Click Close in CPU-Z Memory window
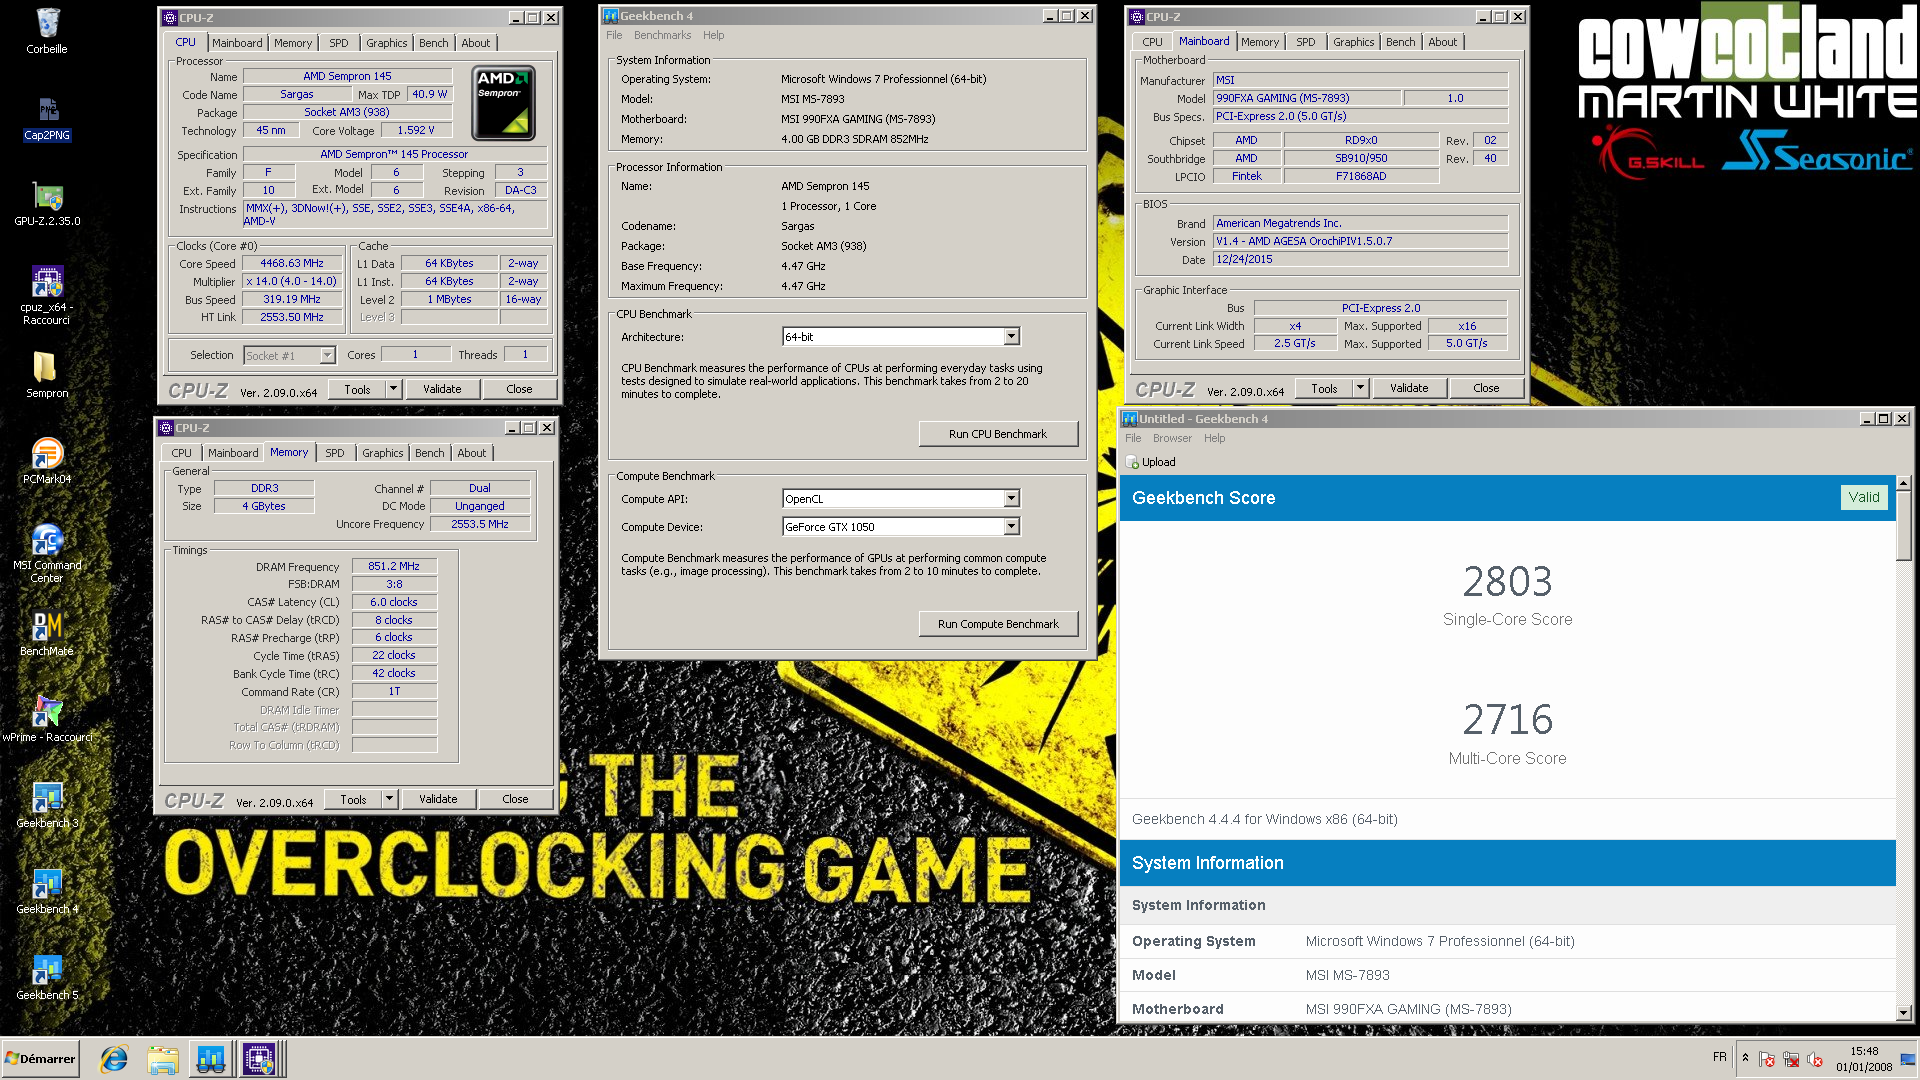 tap(515, 799)
